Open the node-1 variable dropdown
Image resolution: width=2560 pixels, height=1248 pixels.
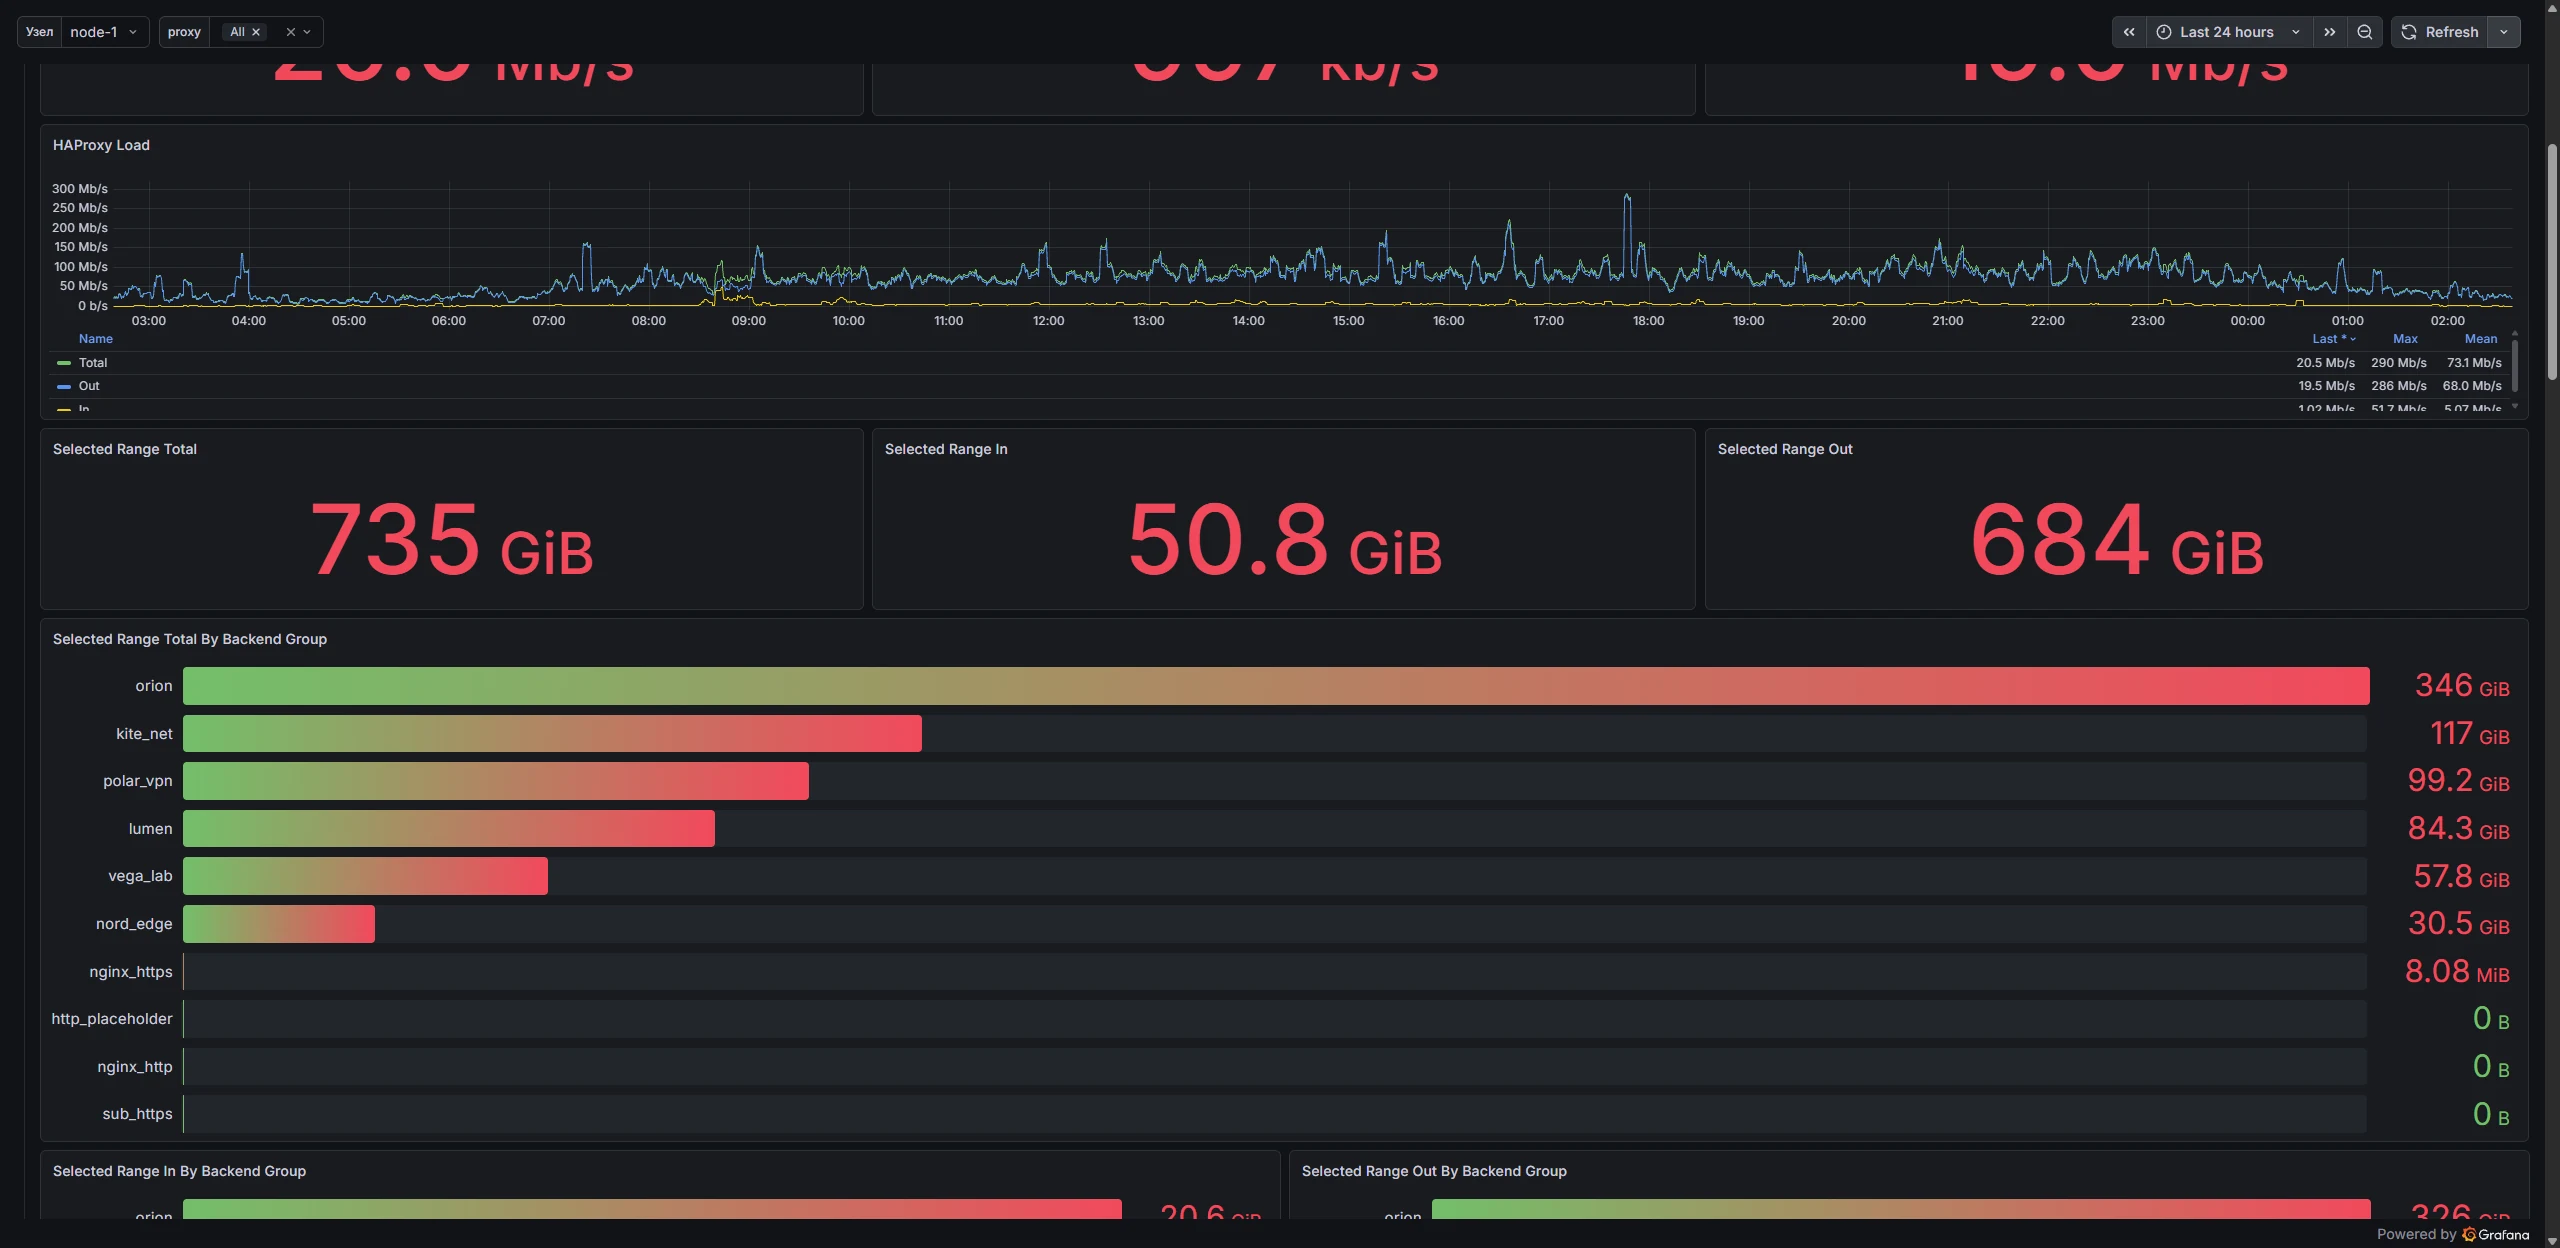[105, 32]
